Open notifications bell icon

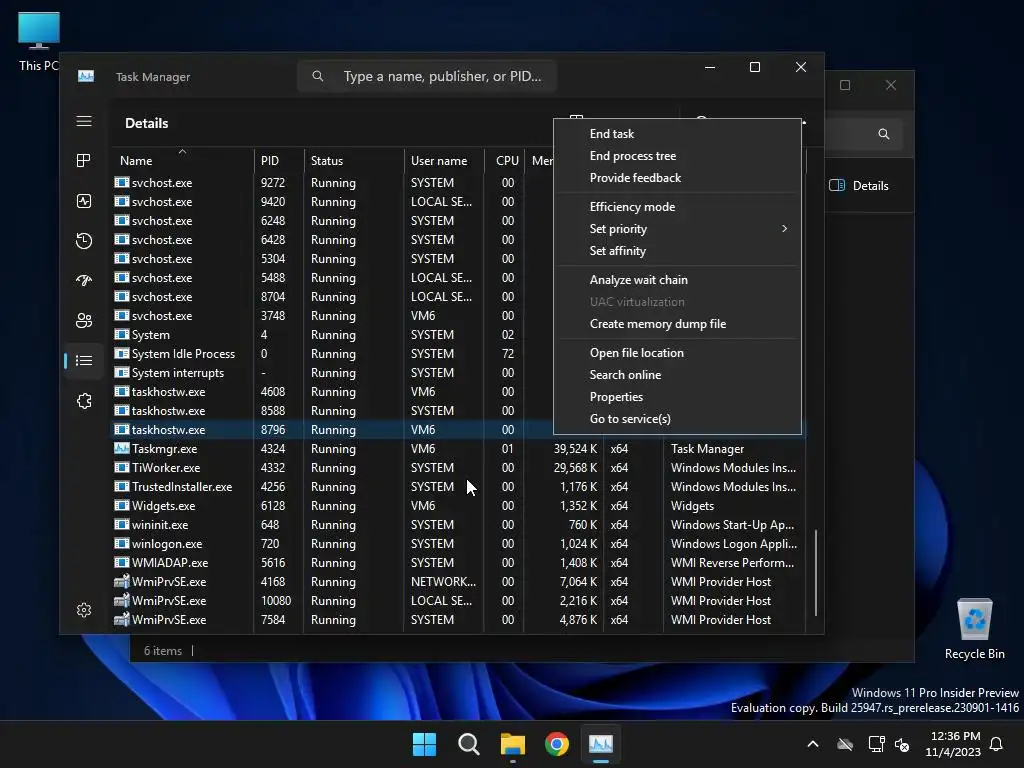click(x=997, y=744)
